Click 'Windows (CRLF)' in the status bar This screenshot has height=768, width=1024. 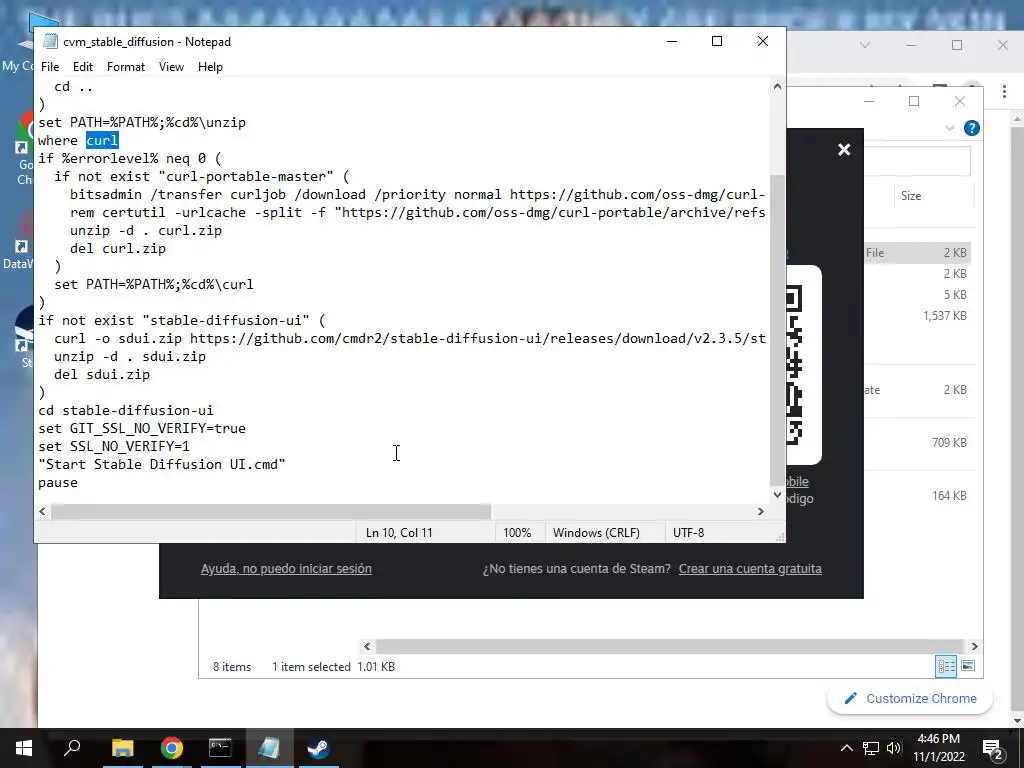click(x=596, y=533)
